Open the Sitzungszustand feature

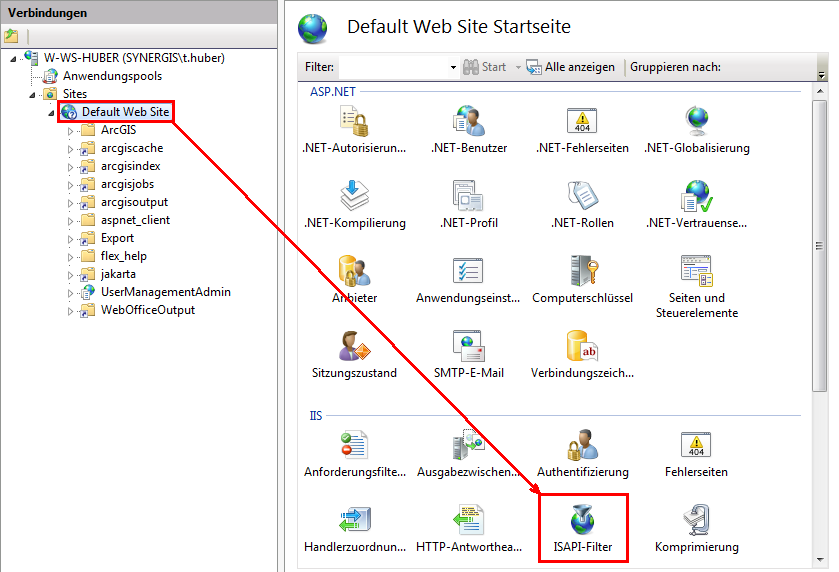coord(354,354)
